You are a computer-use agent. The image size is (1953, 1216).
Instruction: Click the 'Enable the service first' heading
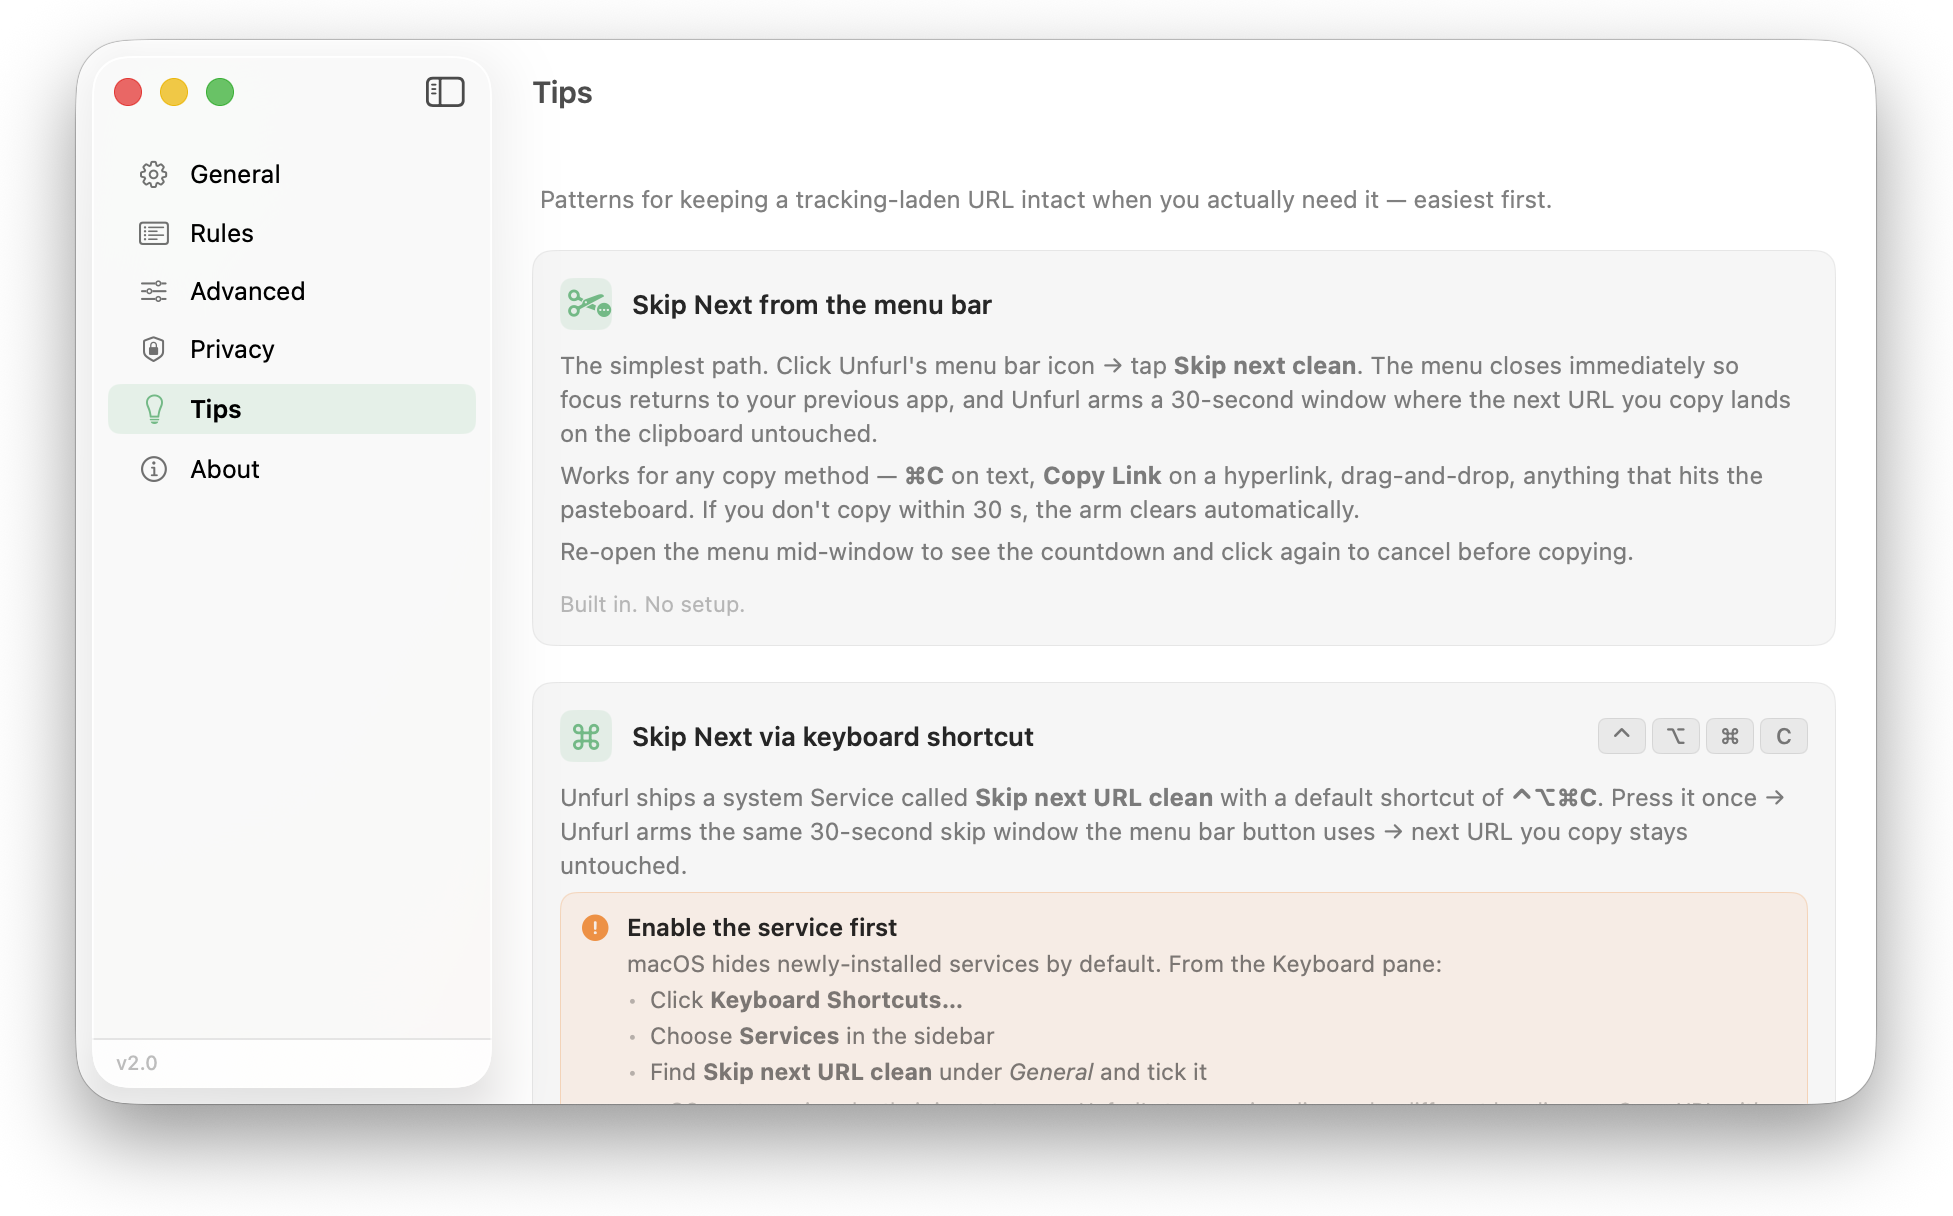762,928
